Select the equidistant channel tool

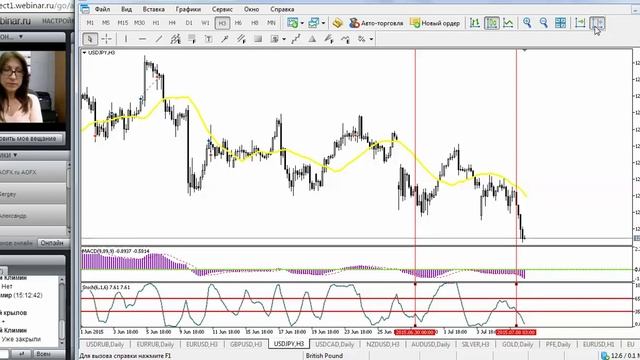coord(176,39)
